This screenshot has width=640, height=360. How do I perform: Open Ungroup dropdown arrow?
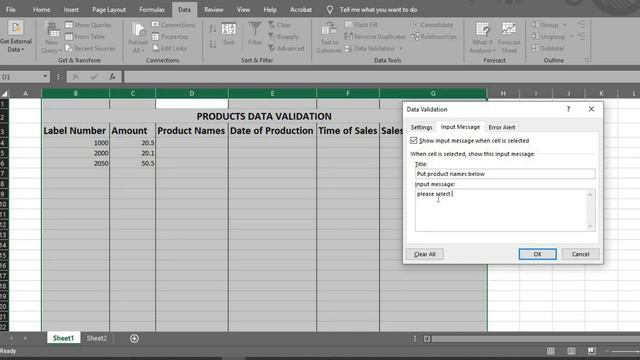coord(571,37)
